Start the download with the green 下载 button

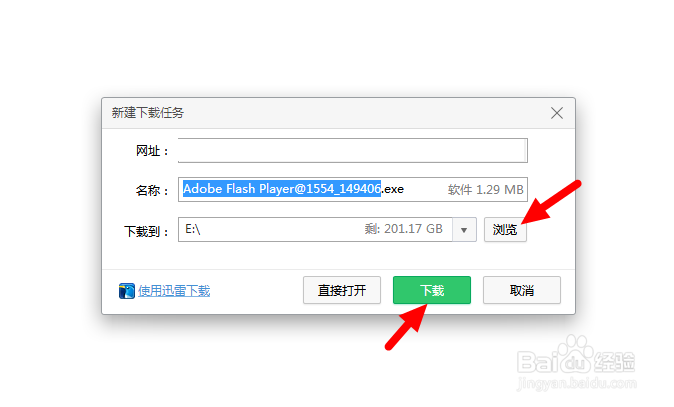(x=432, y=290)
